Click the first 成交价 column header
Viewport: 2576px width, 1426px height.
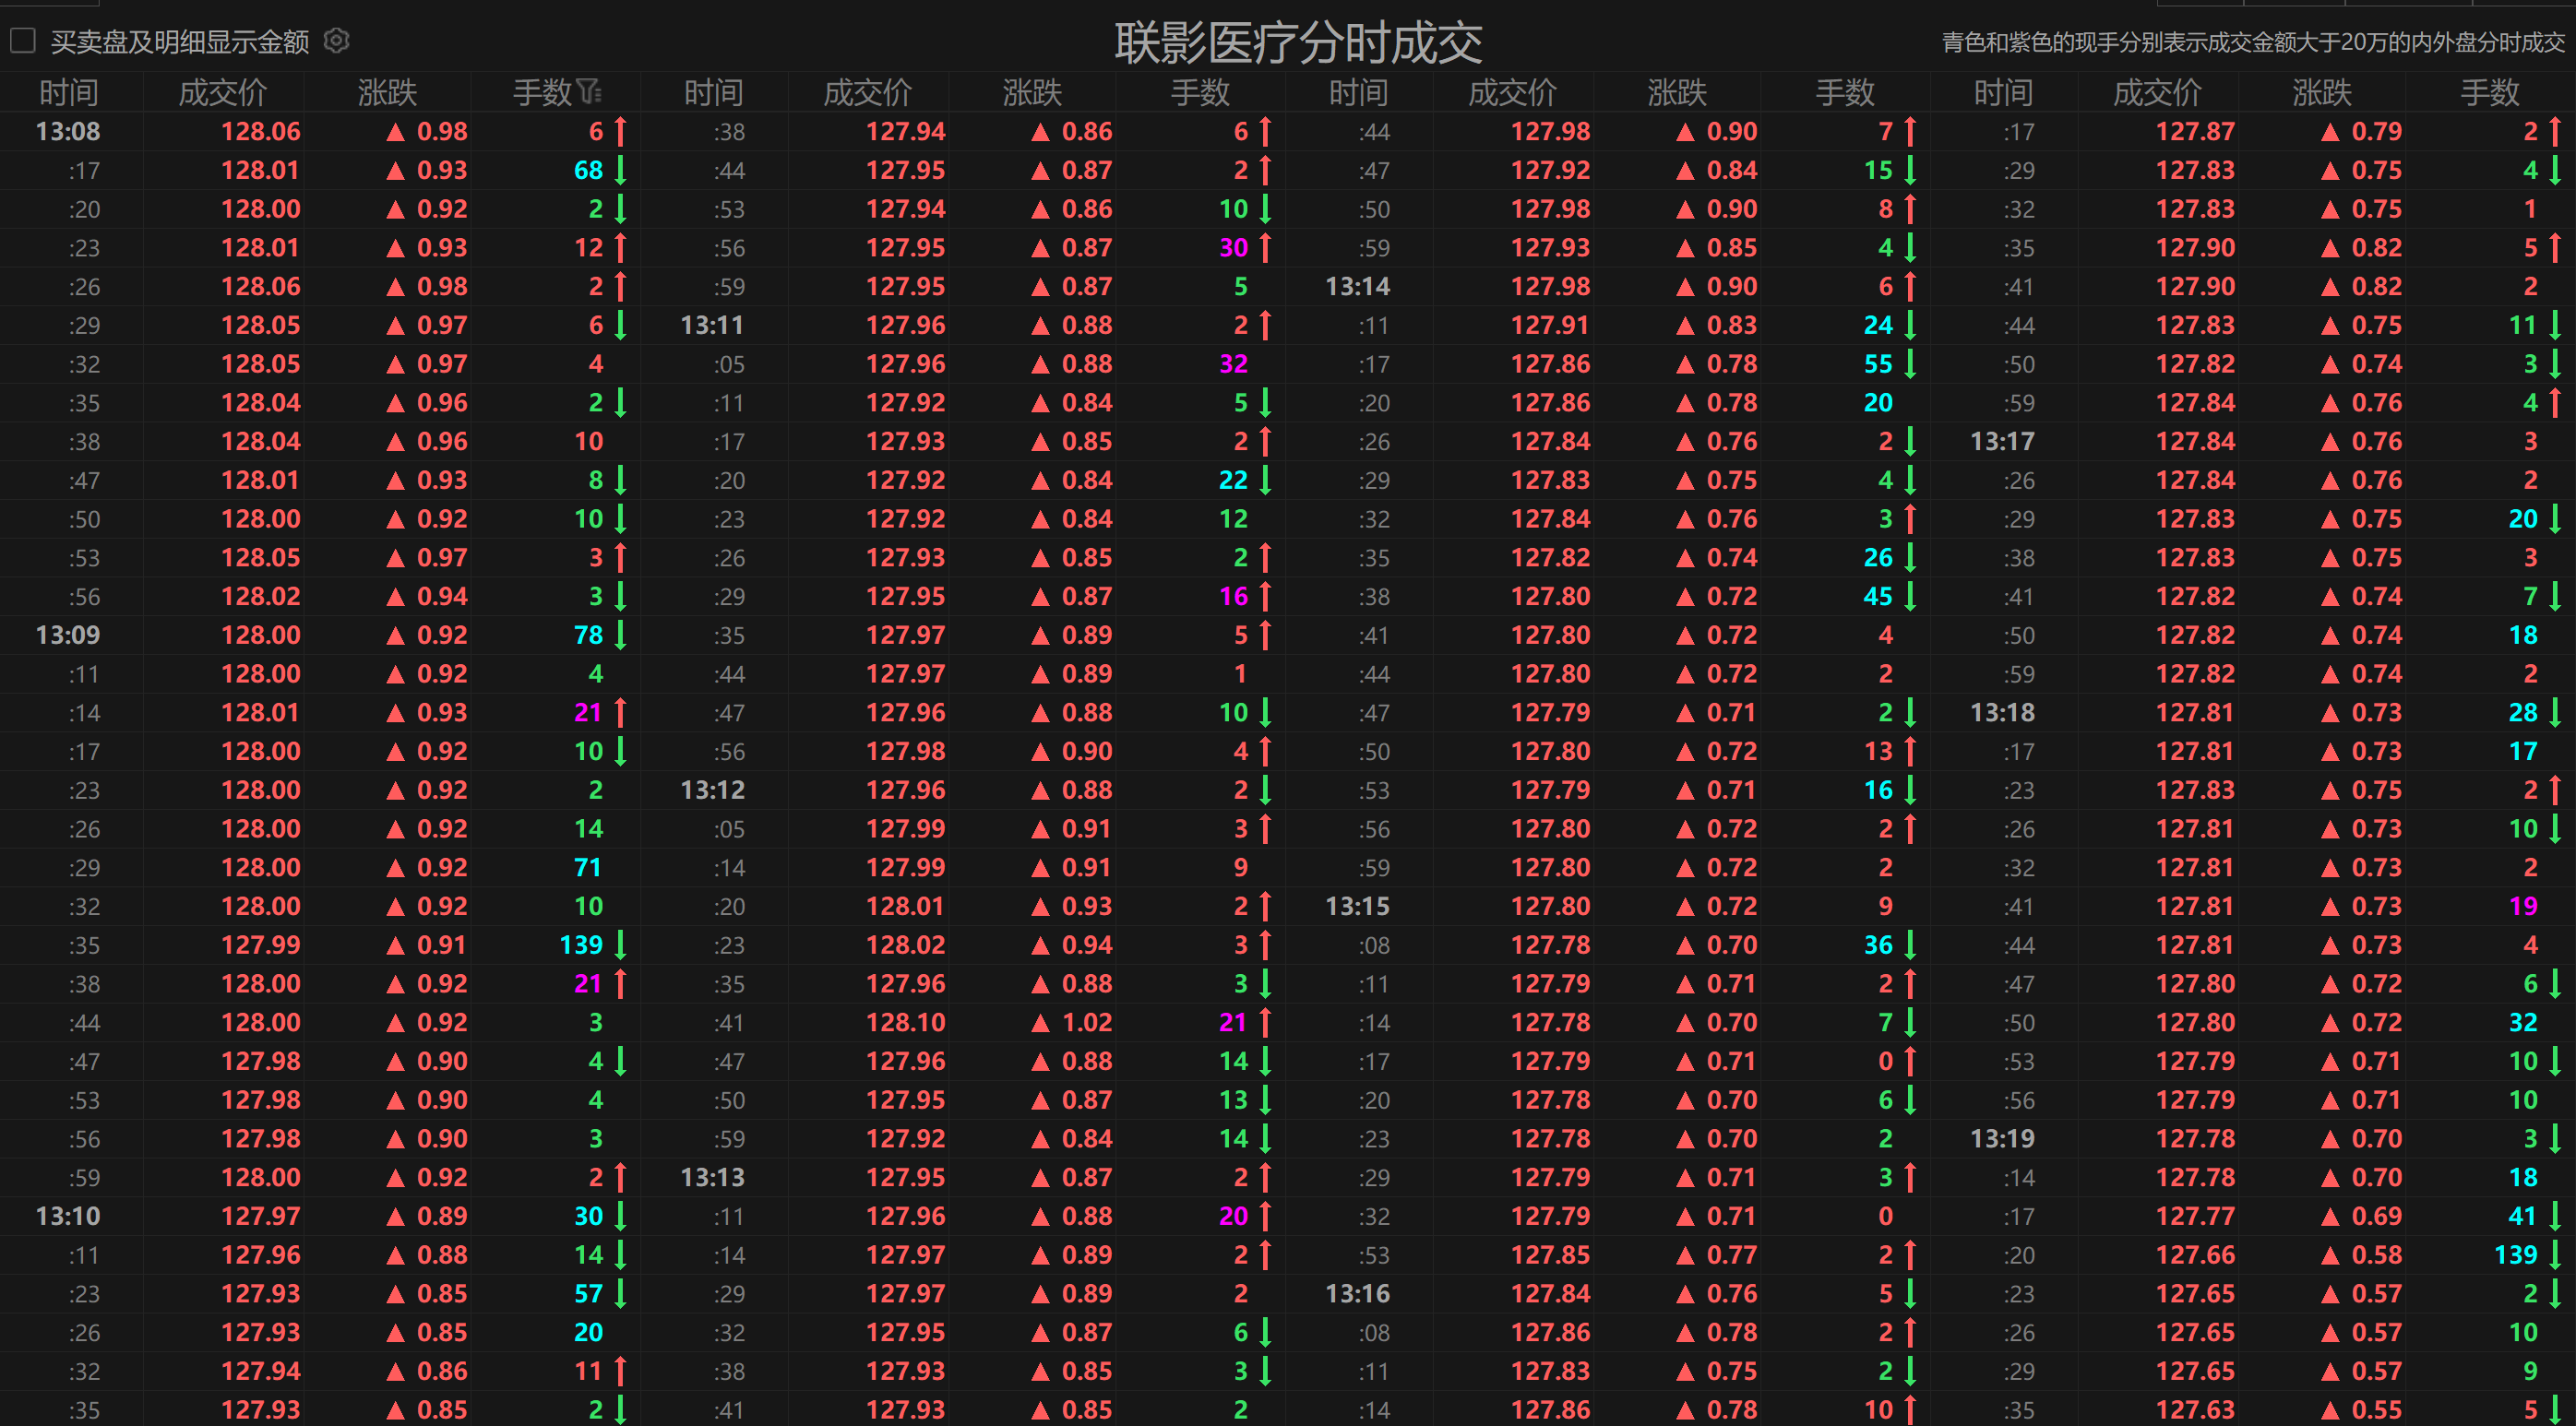click(x=222, y=92)
